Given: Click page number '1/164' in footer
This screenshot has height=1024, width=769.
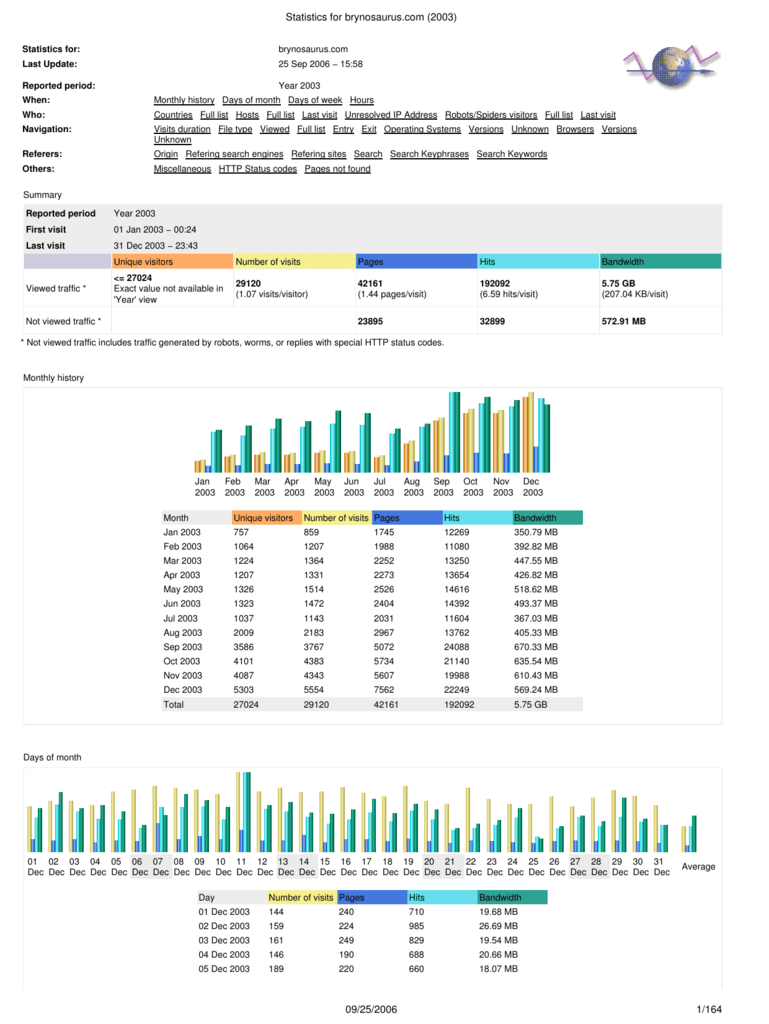Looking at the screenshot, I should tap(709, 1010).
